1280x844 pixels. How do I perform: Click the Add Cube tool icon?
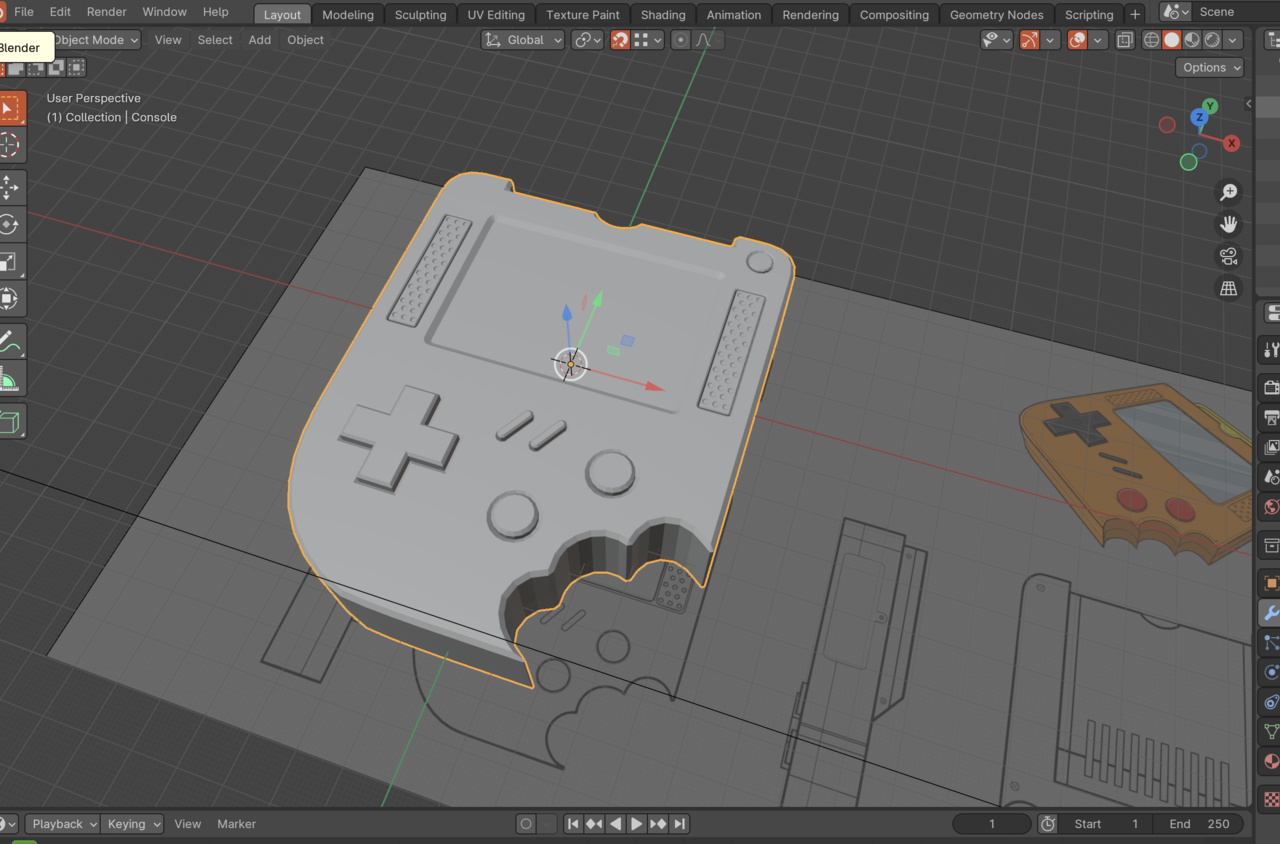tap(10, 421)
